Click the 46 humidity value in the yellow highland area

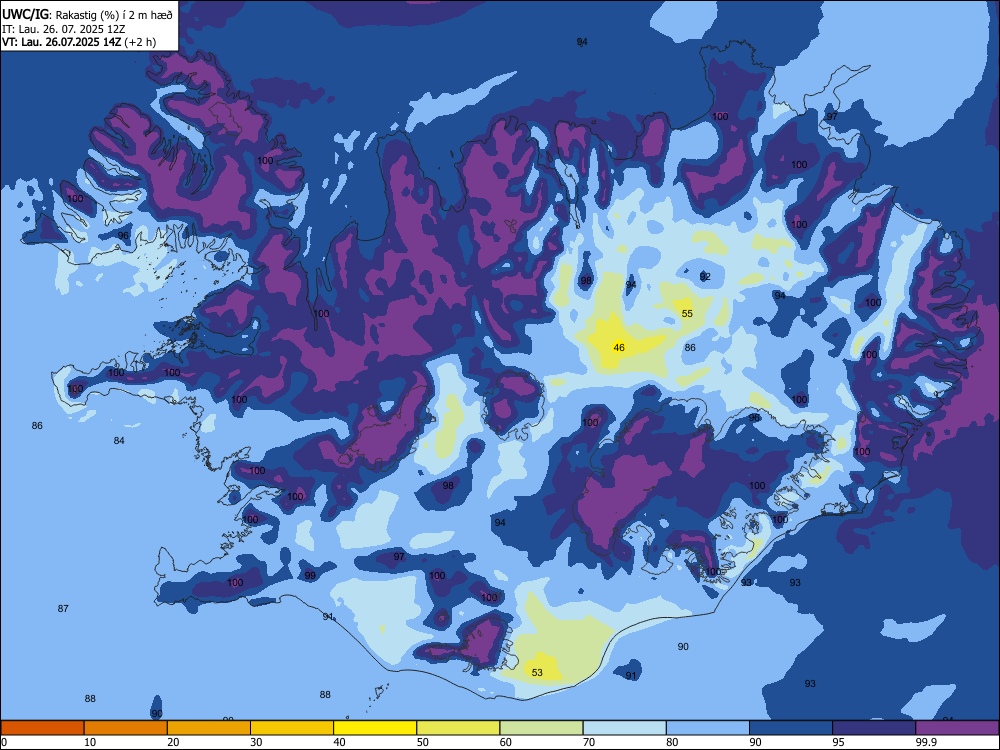pos(619,348)
